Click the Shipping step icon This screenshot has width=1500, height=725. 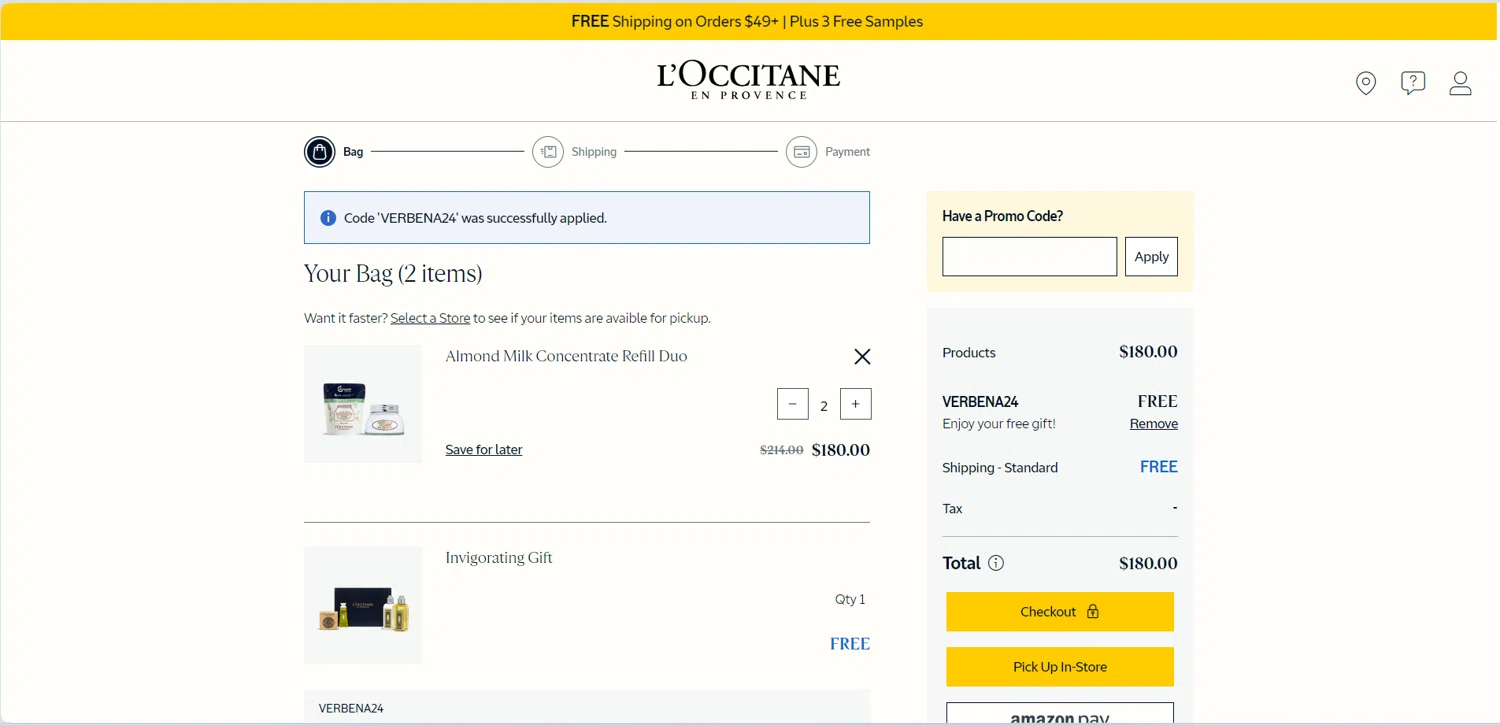point(548,152)
